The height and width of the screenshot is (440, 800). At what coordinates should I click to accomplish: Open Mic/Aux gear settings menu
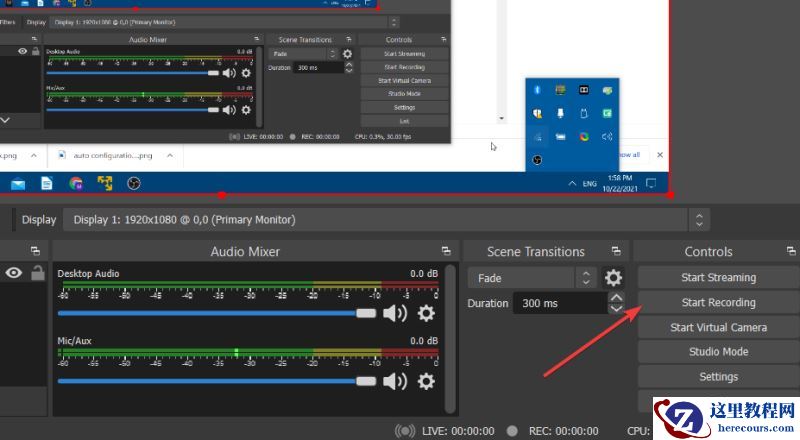coord(426,381)
